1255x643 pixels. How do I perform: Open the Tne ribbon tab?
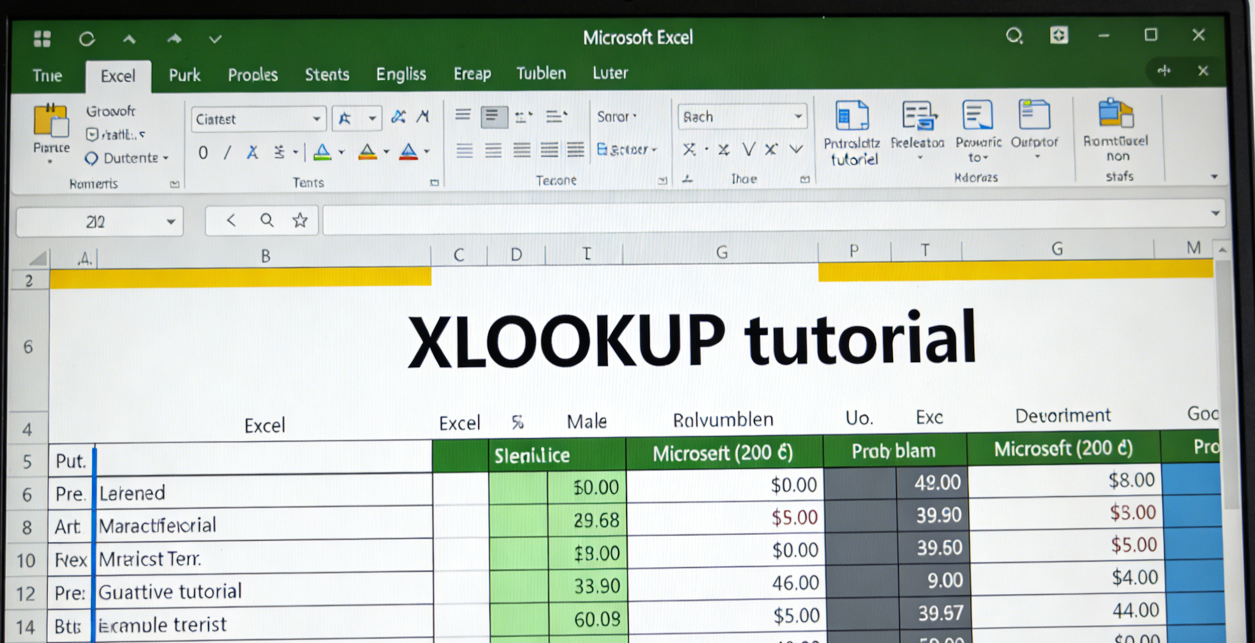coord(47,75)
